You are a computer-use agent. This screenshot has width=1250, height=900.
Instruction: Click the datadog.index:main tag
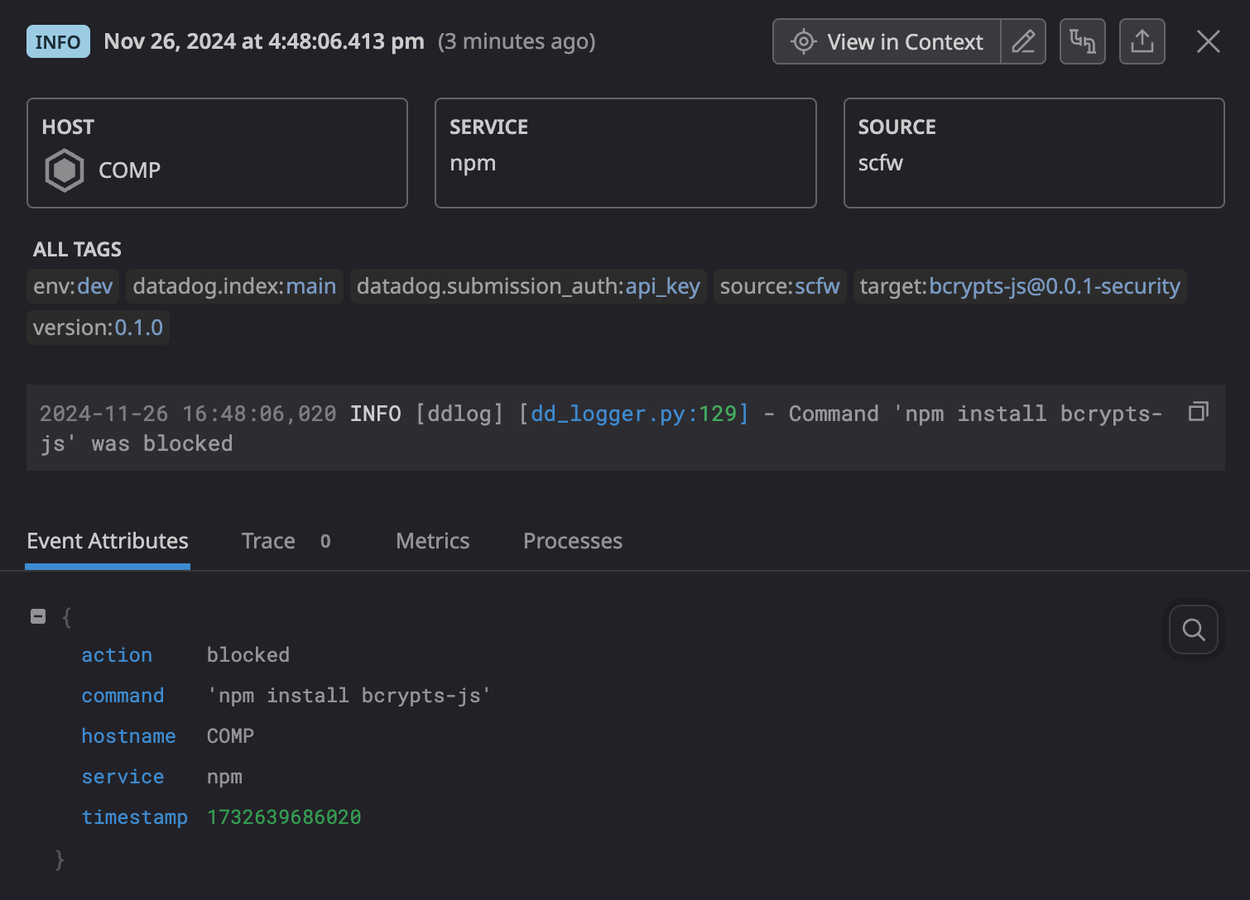click(233, 286)
